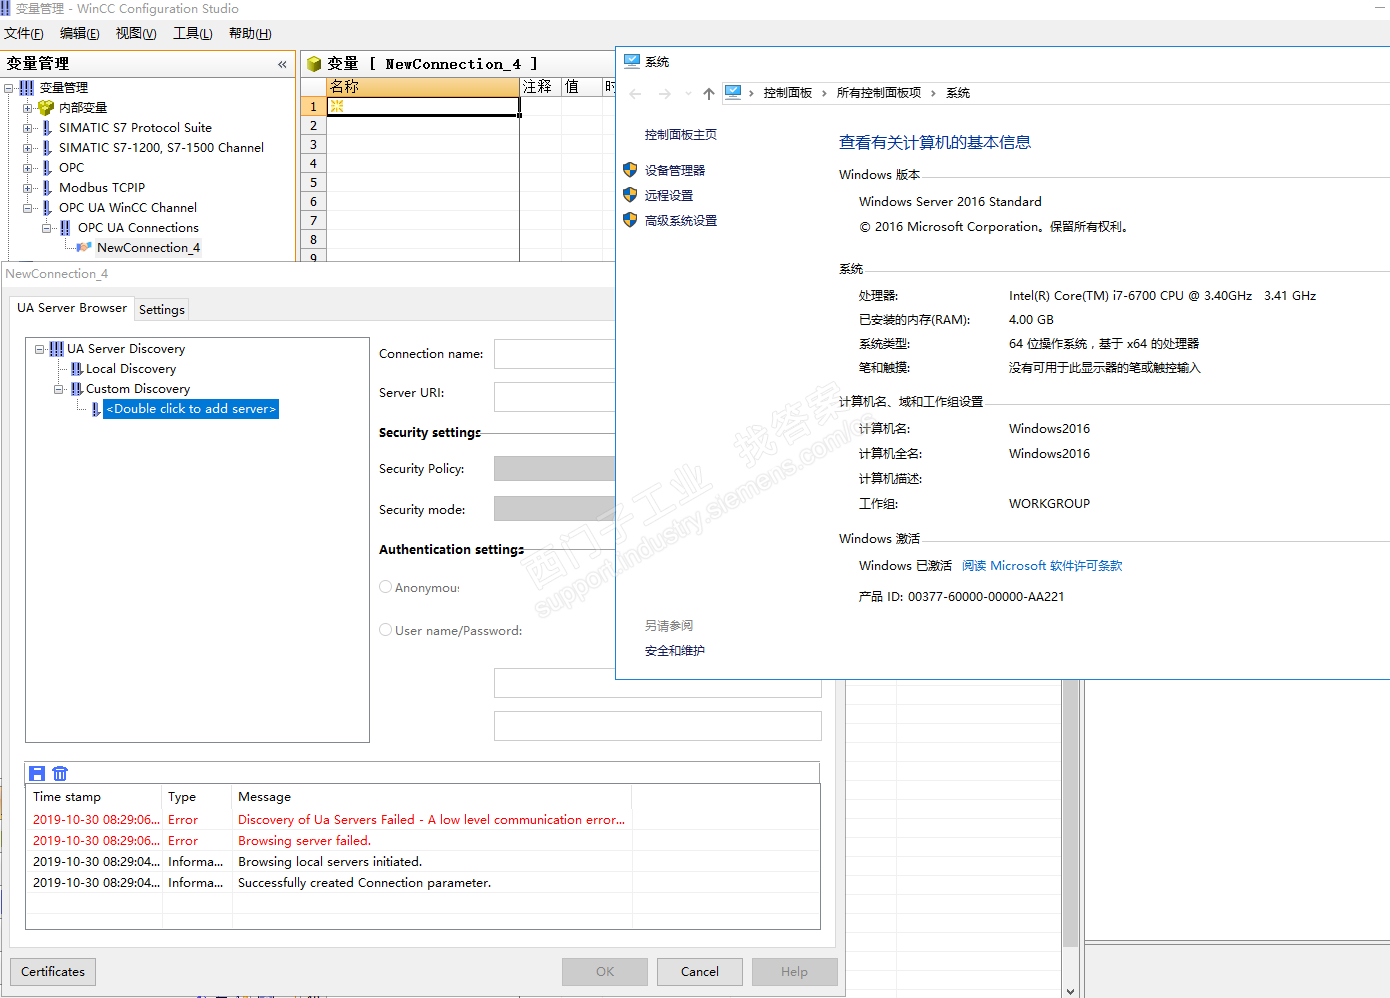The height and width of the screenshot is (998, 1390).
Task: Select the 名称 cell in table row 1
Action: pyautogui.click(x=423, y=106)
